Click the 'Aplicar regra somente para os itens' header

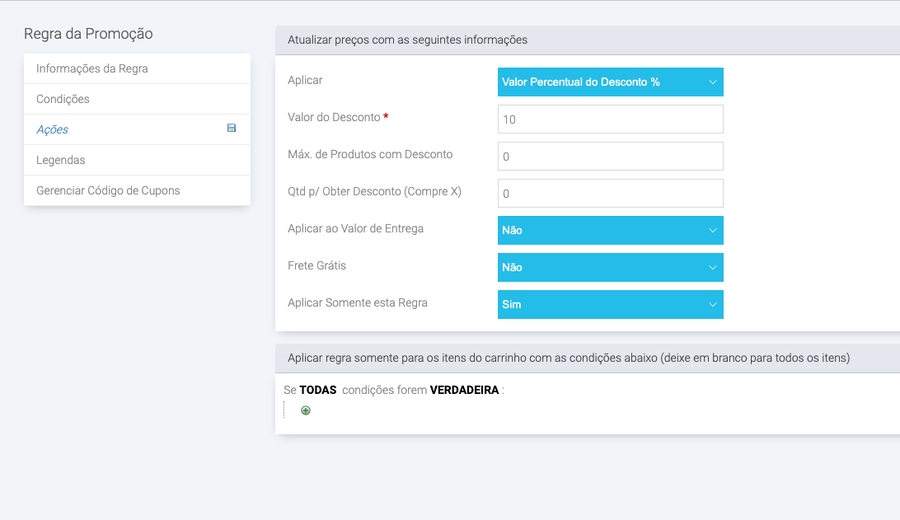click(568, 357)
